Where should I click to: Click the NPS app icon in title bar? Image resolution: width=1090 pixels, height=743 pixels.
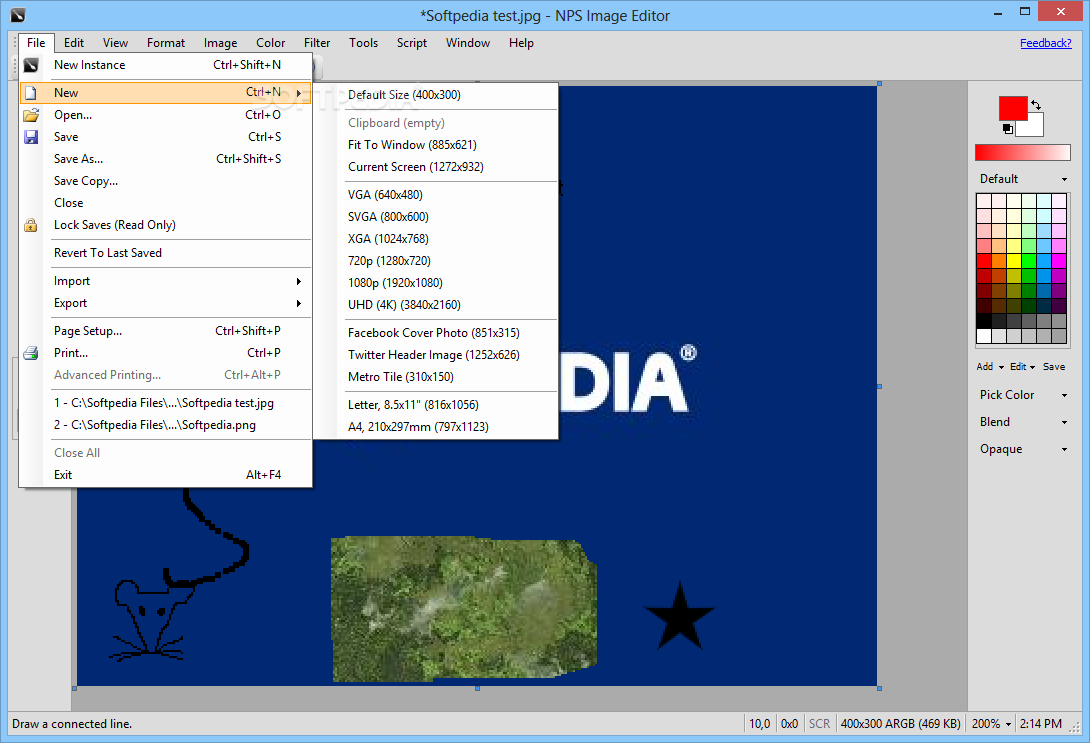[18, 15]
